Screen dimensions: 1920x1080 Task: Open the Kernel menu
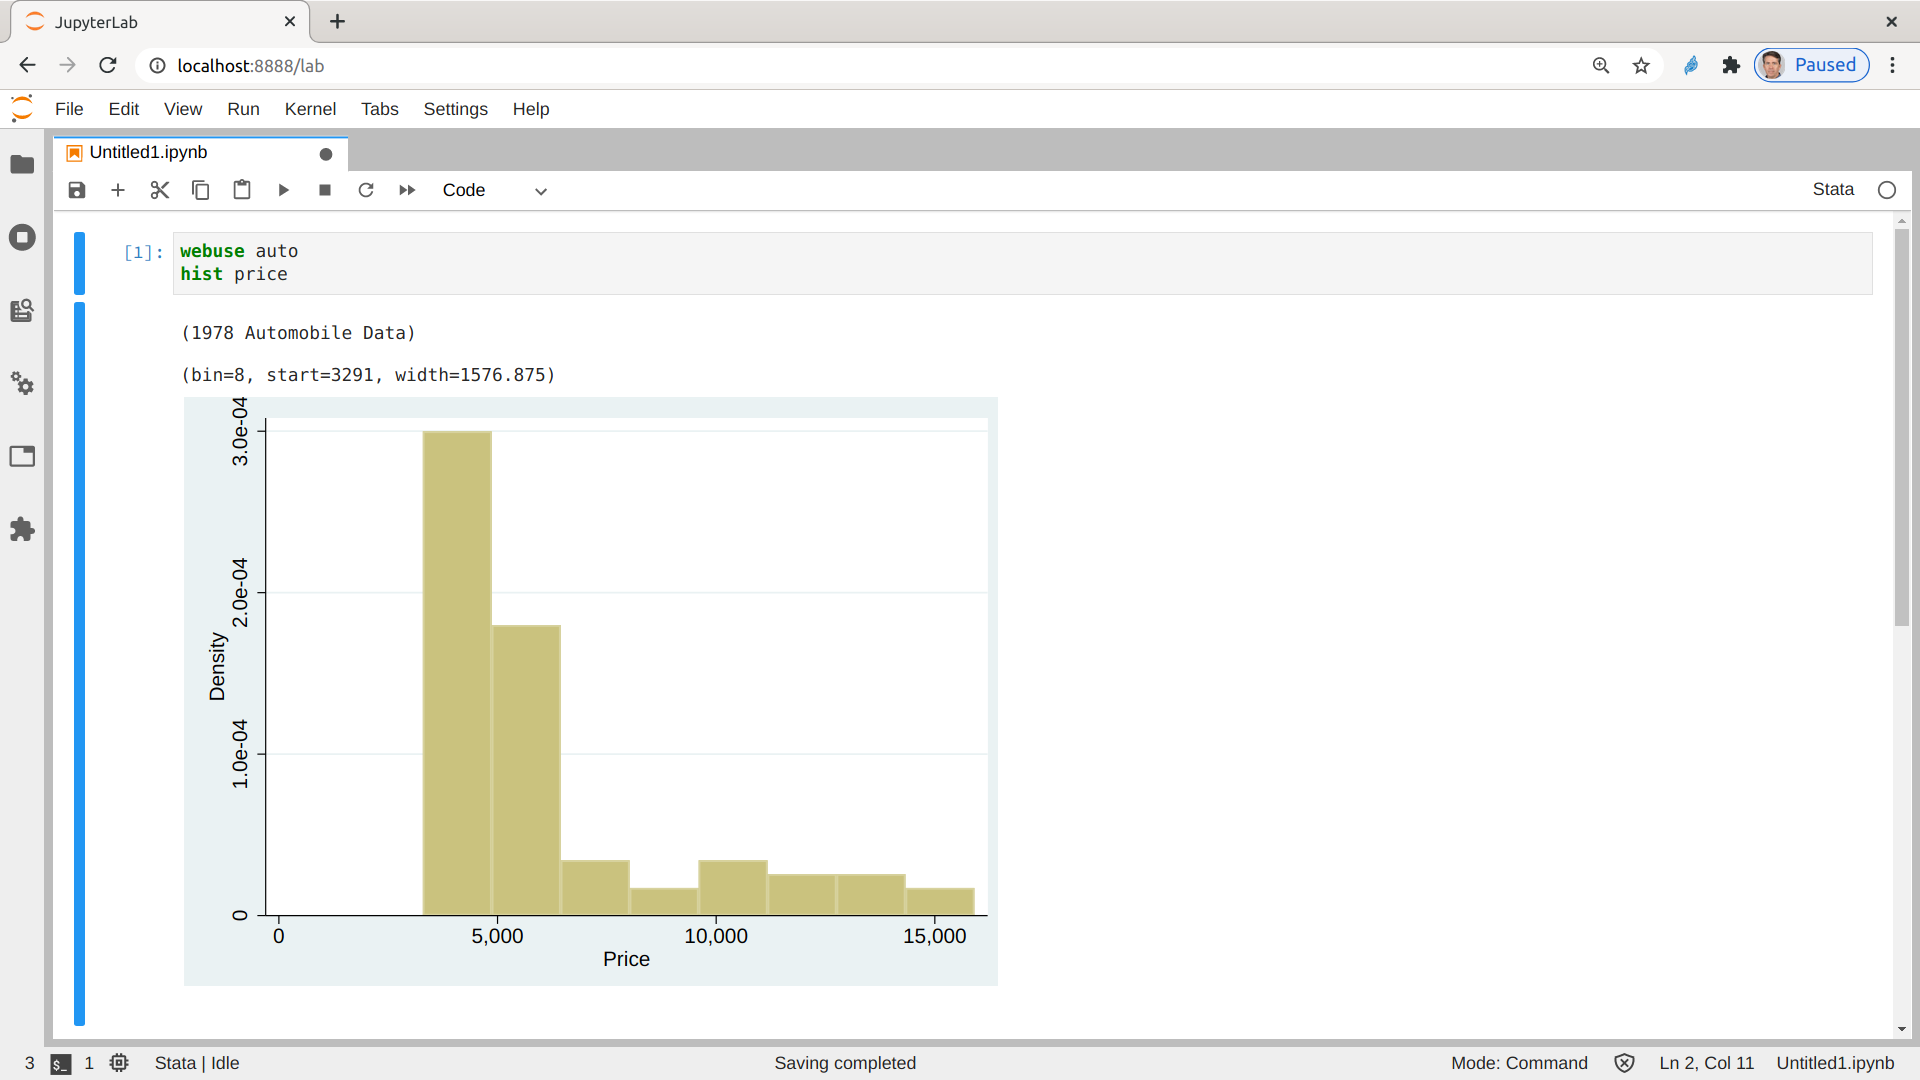(x=310, y=109)
